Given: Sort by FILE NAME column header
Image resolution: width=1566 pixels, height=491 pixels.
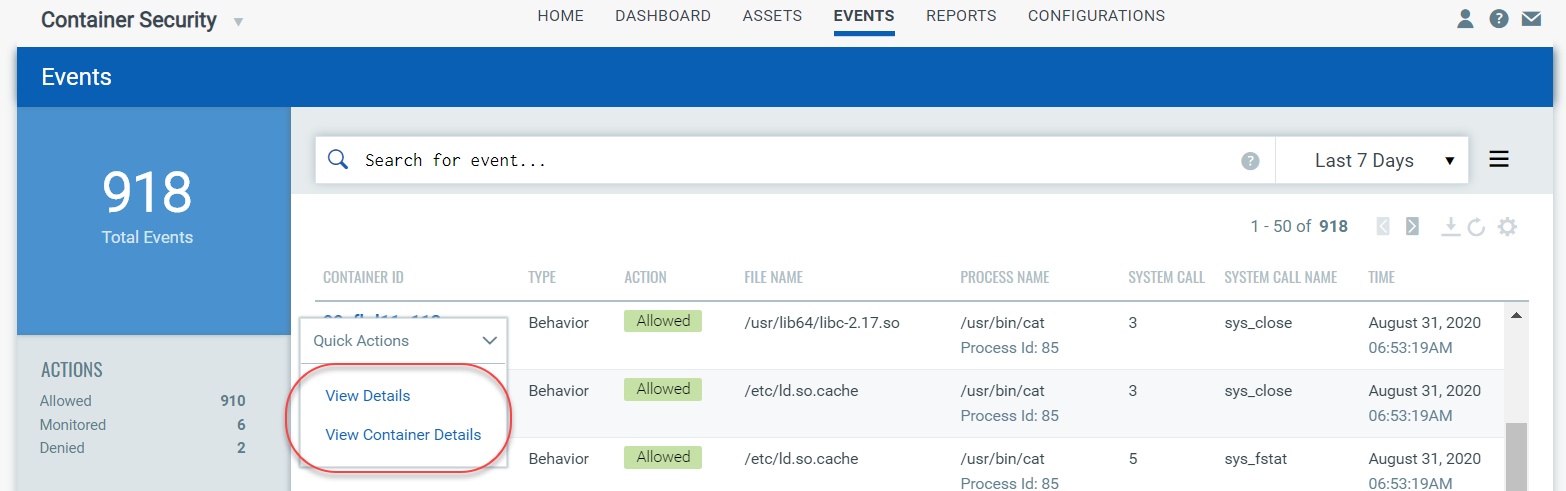Looking at the screenshot, I should [774, 277].
